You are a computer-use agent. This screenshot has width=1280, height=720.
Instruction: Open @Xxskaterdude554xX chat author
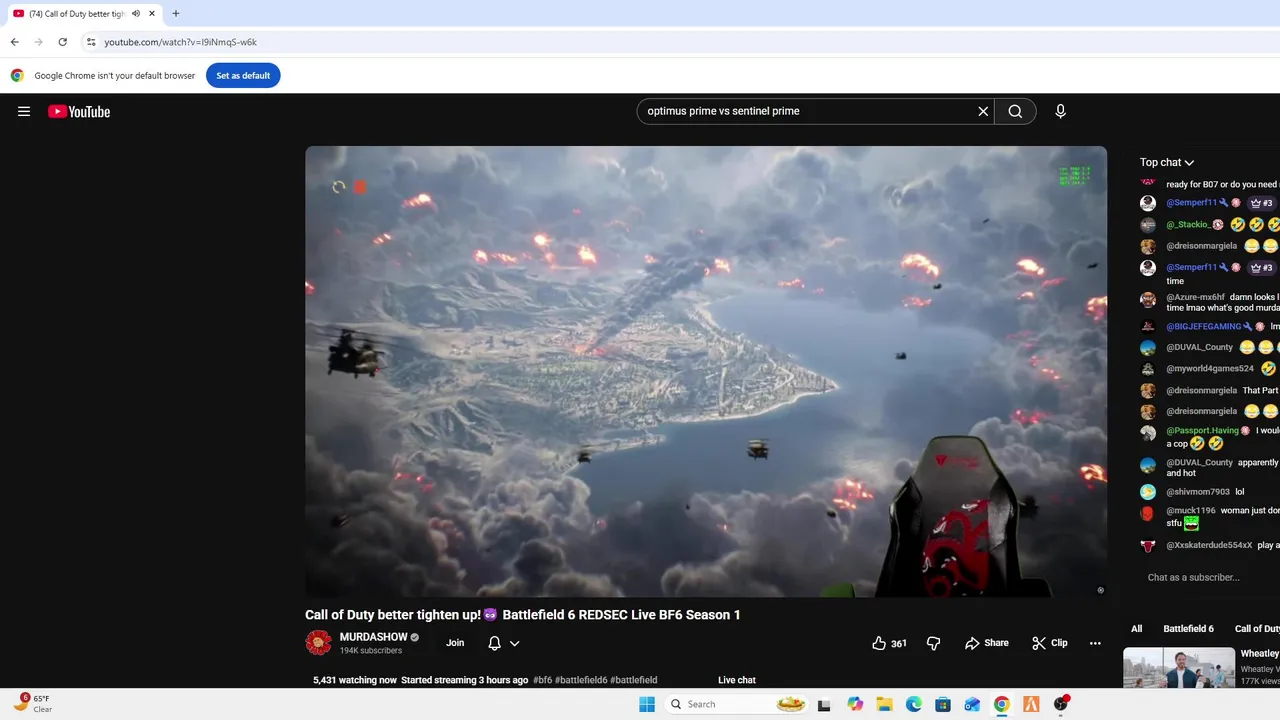point(1209,545)
